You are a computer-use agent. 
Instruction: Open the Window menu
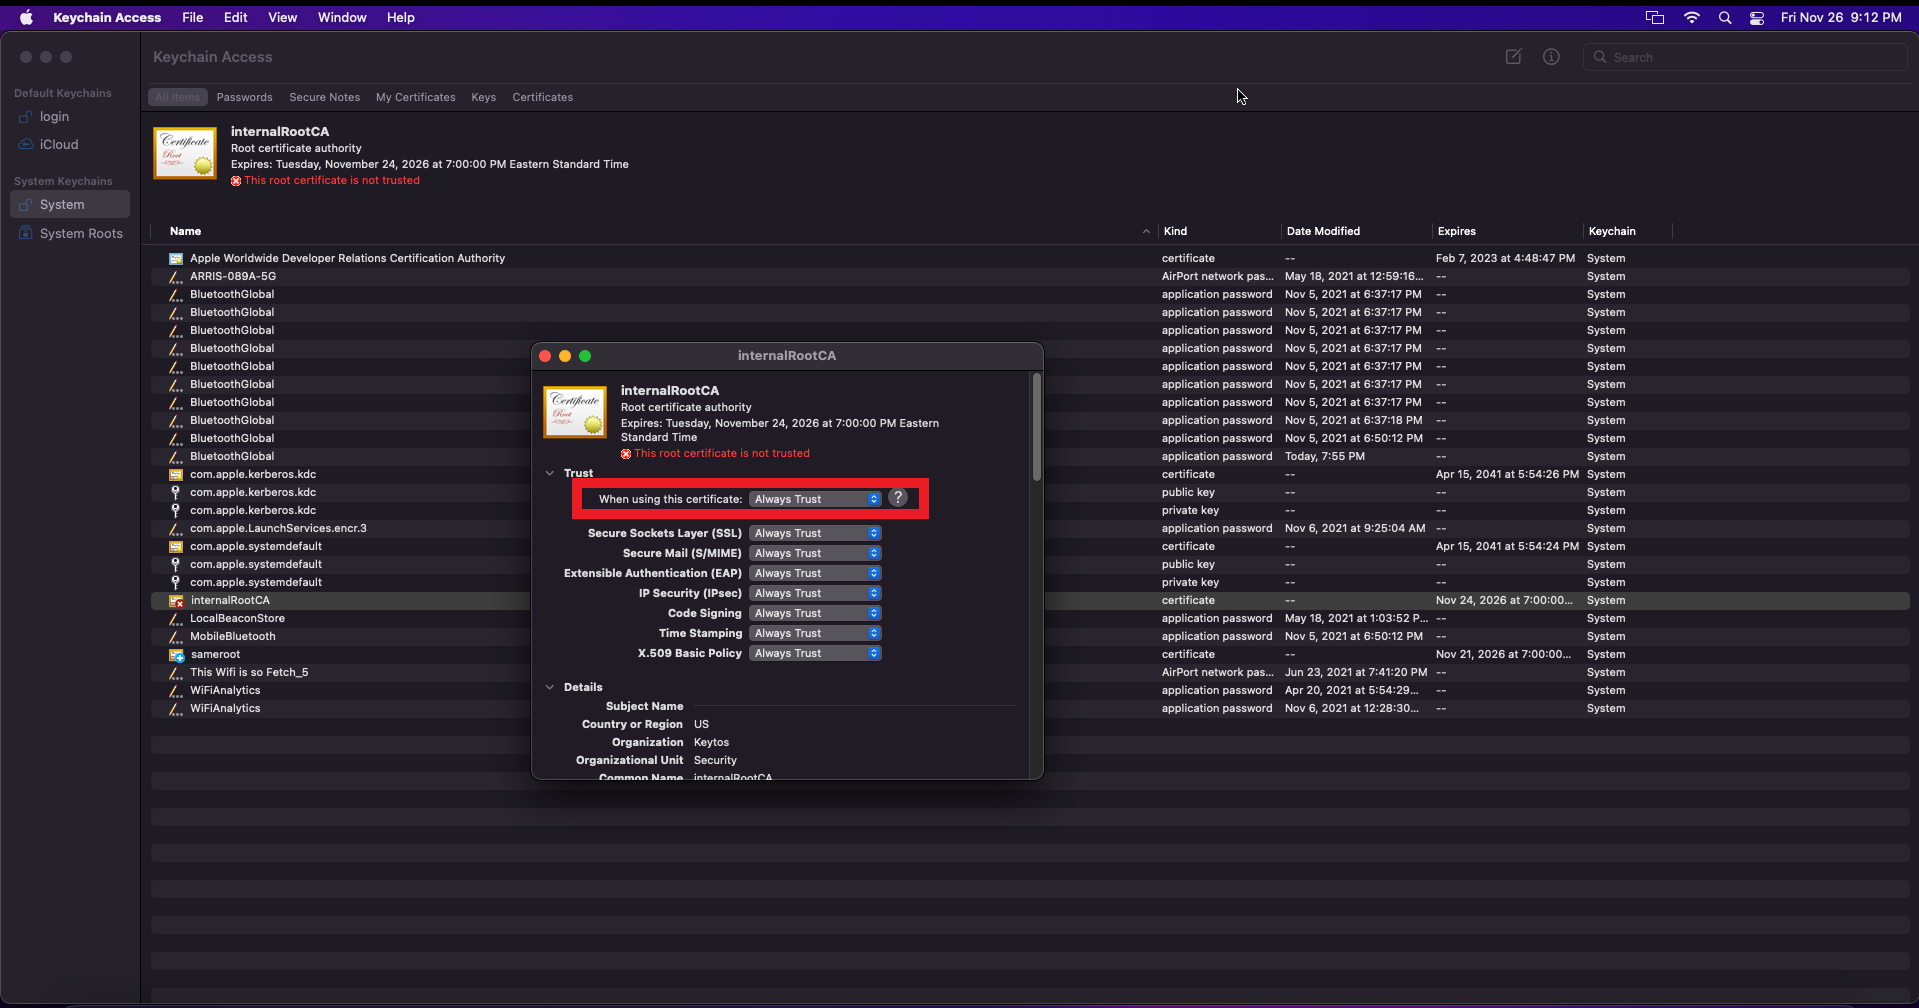tap(342, 17)
